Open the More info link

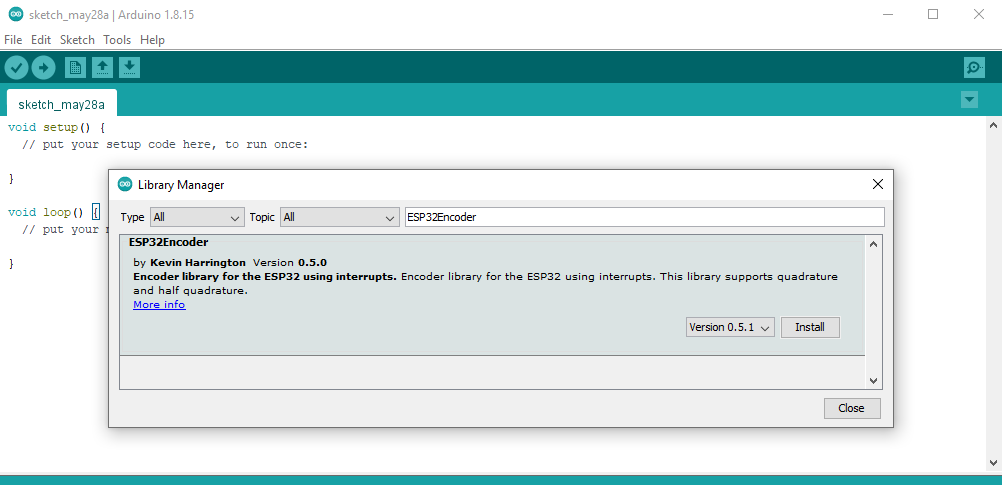159,305
